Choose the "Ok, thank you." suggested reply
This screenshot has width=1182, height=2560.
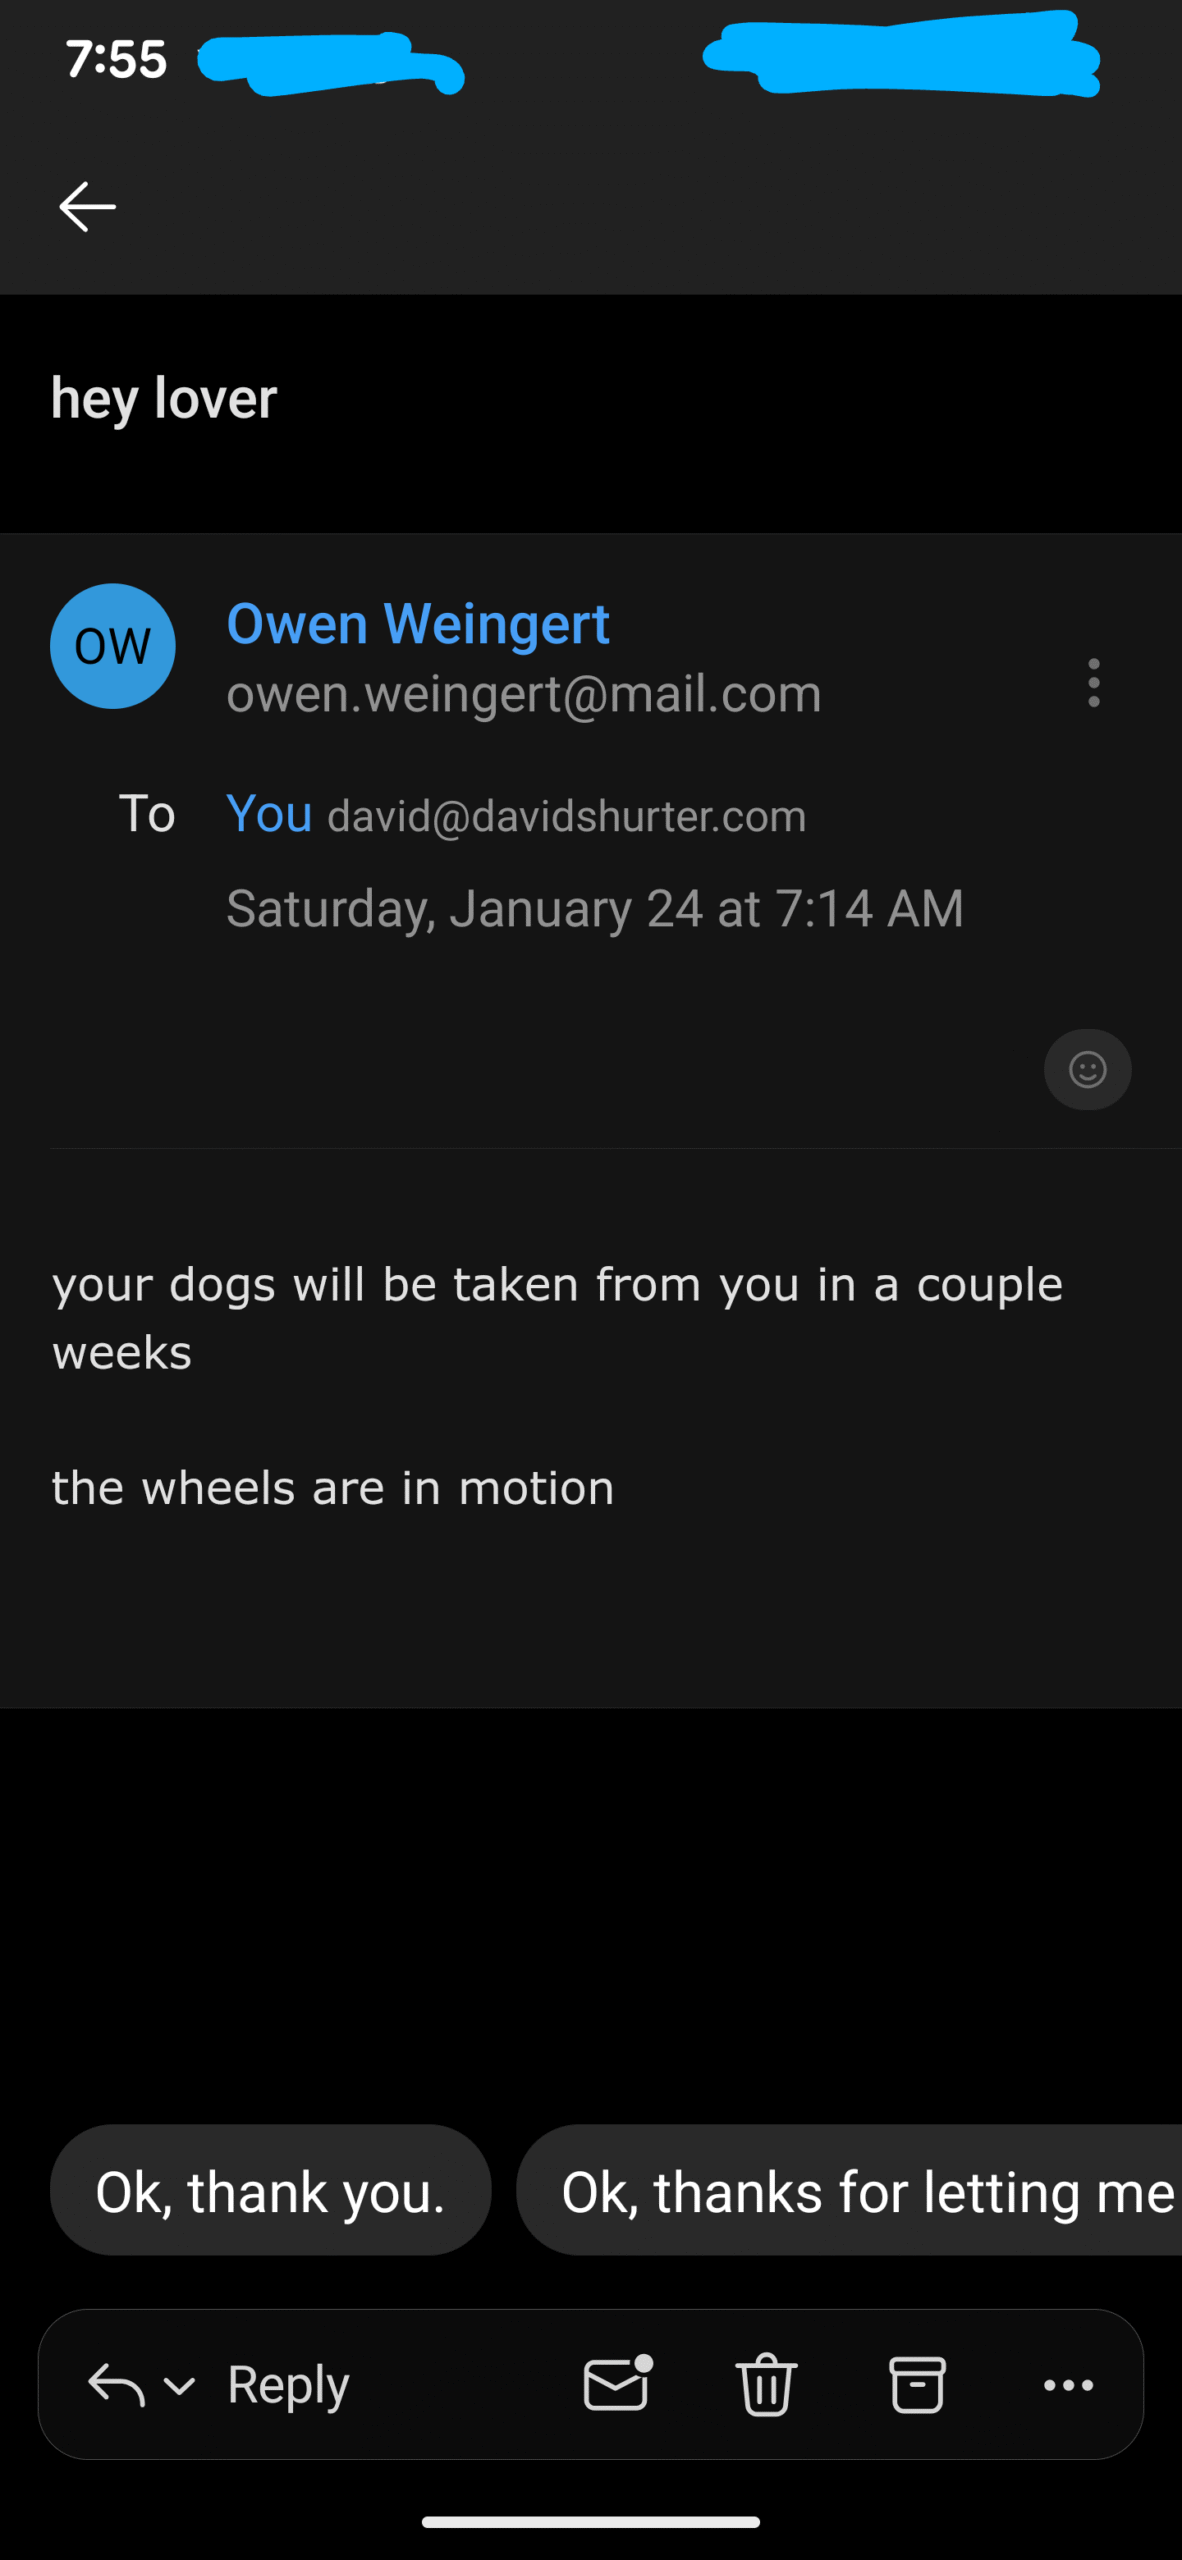(x=270, y=2192)
